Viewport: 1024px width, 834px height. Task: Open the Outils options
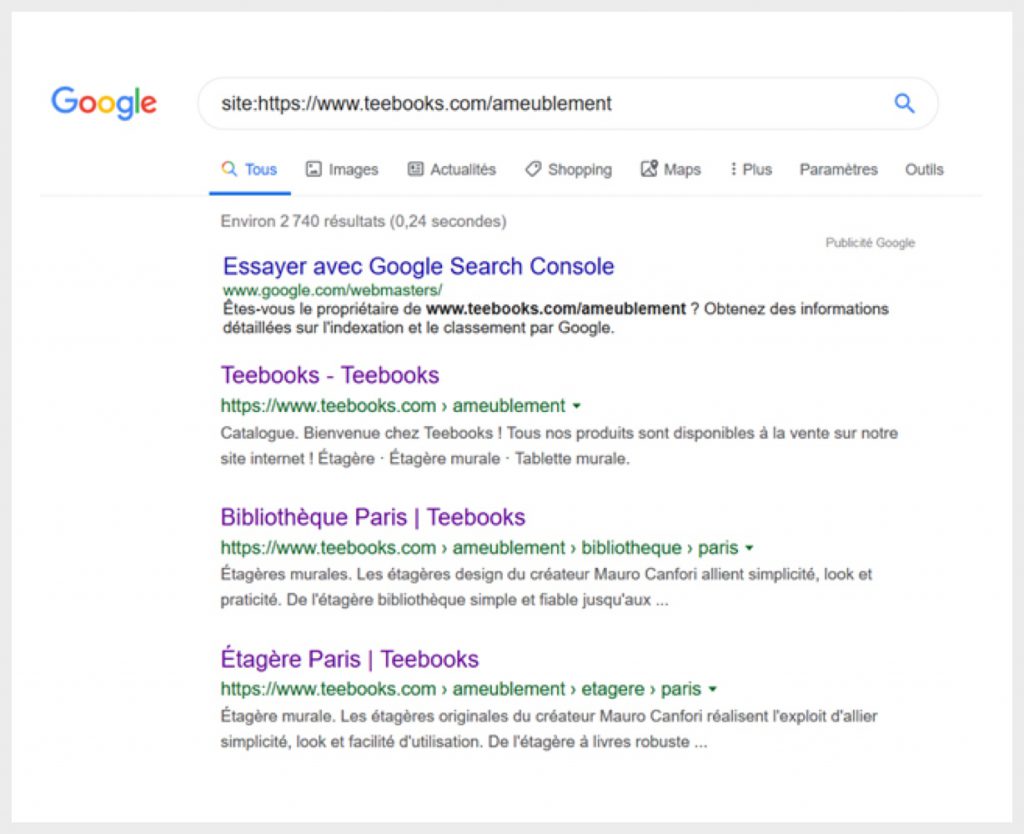[924, 169]
